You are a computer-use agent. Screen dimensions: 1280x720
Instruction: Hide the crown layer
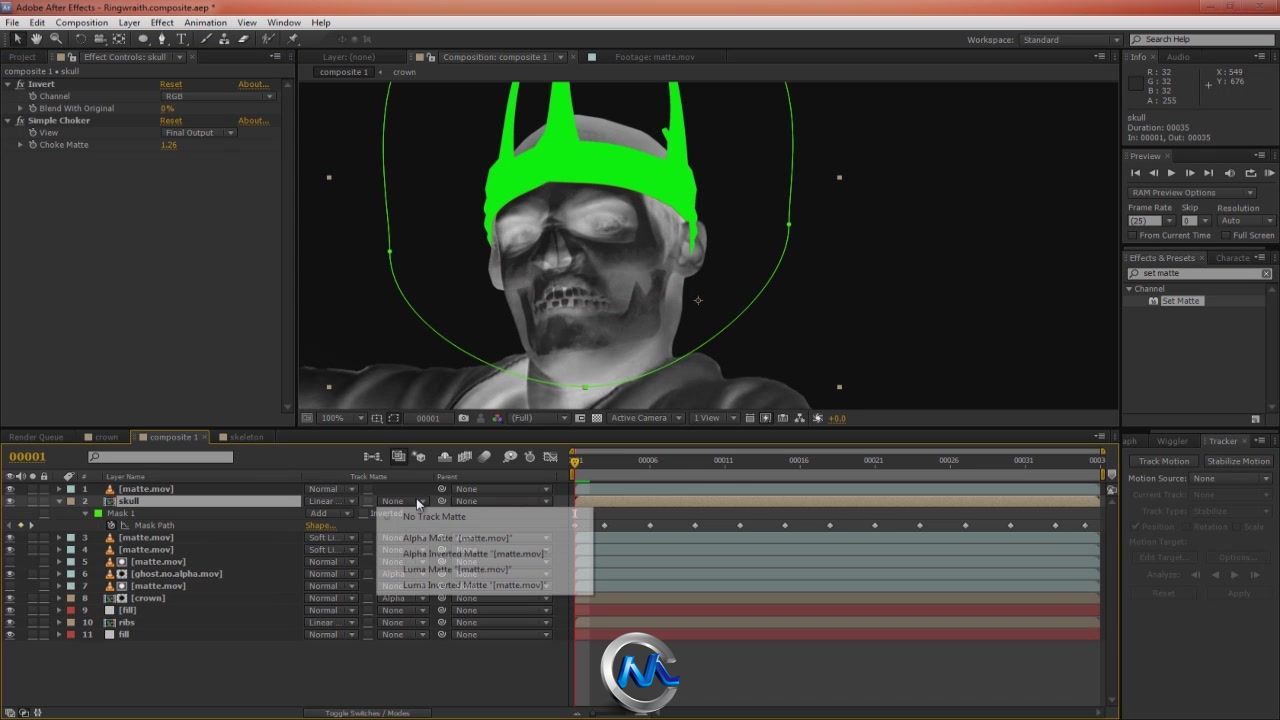tap(9, 598)
